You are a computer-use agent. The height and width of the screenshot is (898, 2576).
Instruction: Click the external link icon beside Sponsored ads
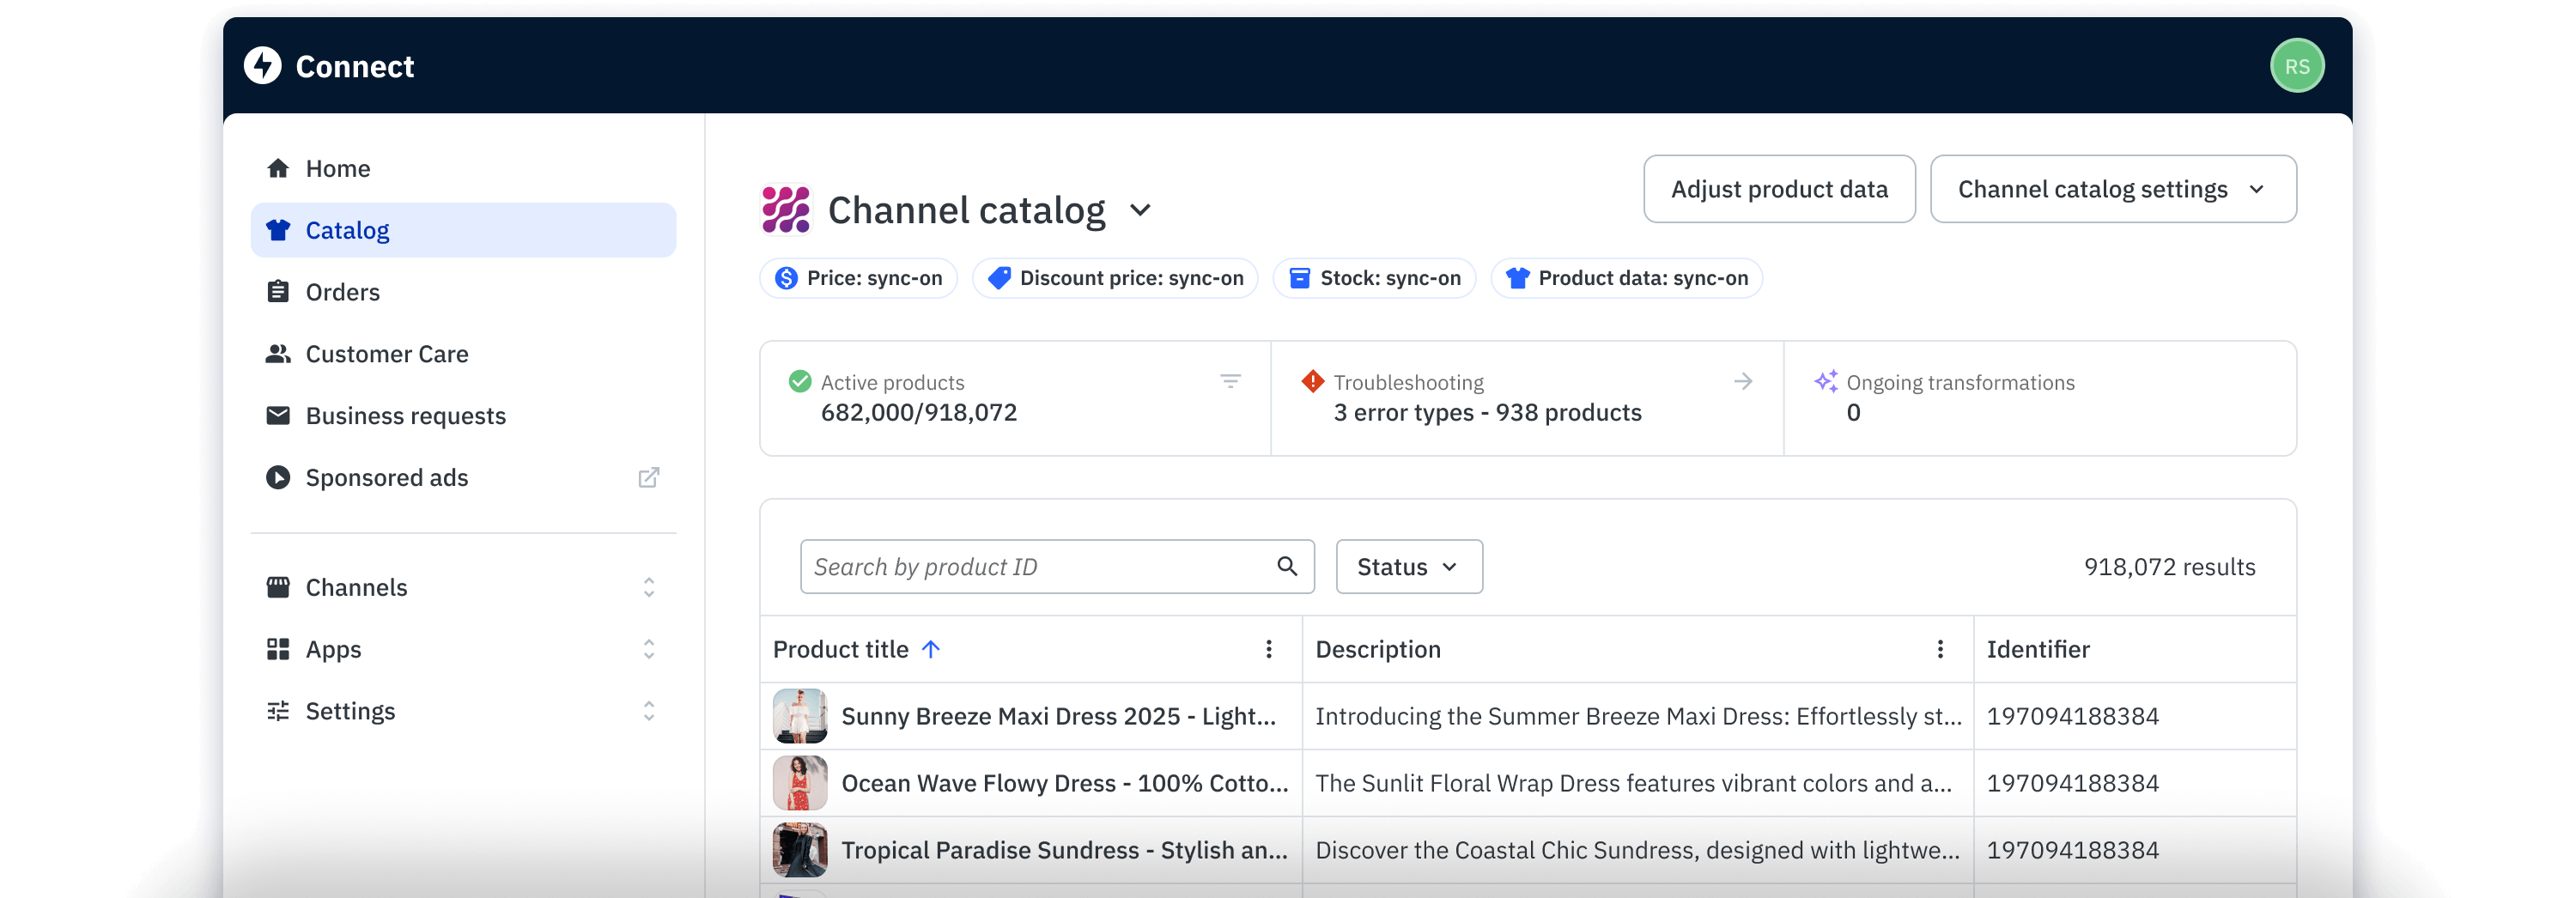(648, 478)
